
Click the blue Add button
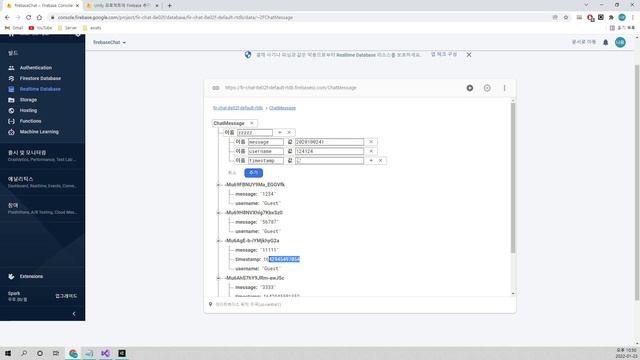(x=253, y=173)
